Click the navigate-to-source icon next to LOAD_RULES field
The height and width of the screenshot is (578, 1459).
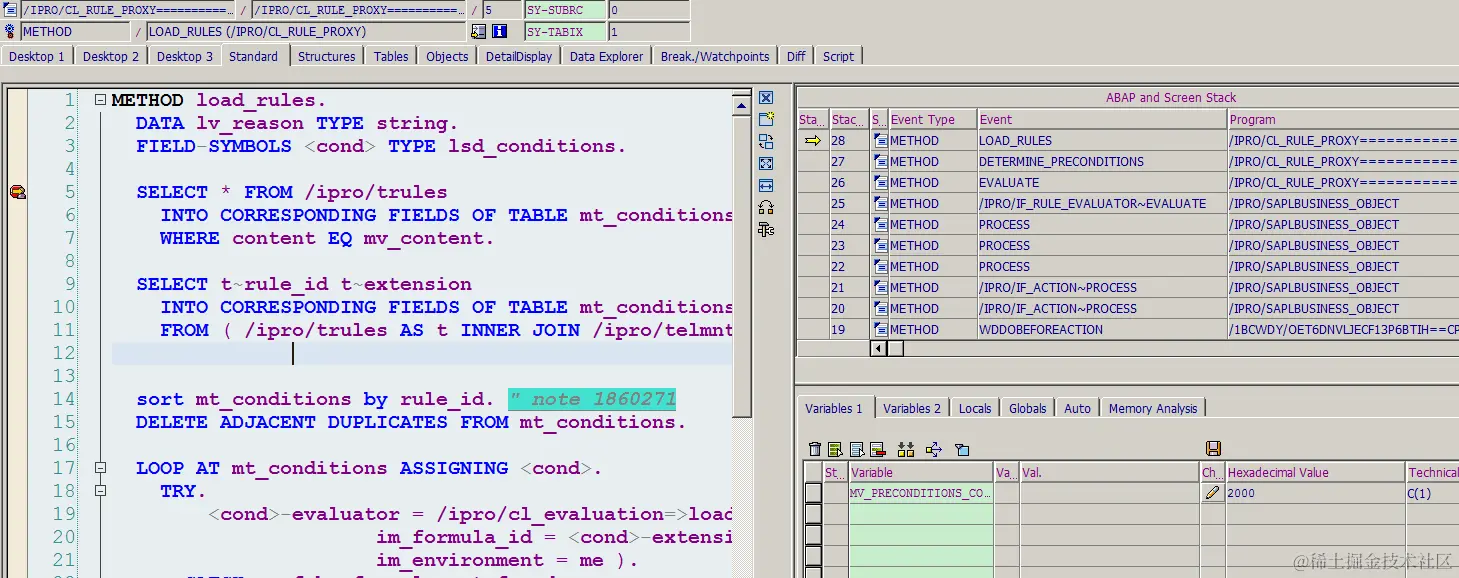coord(479,31)
